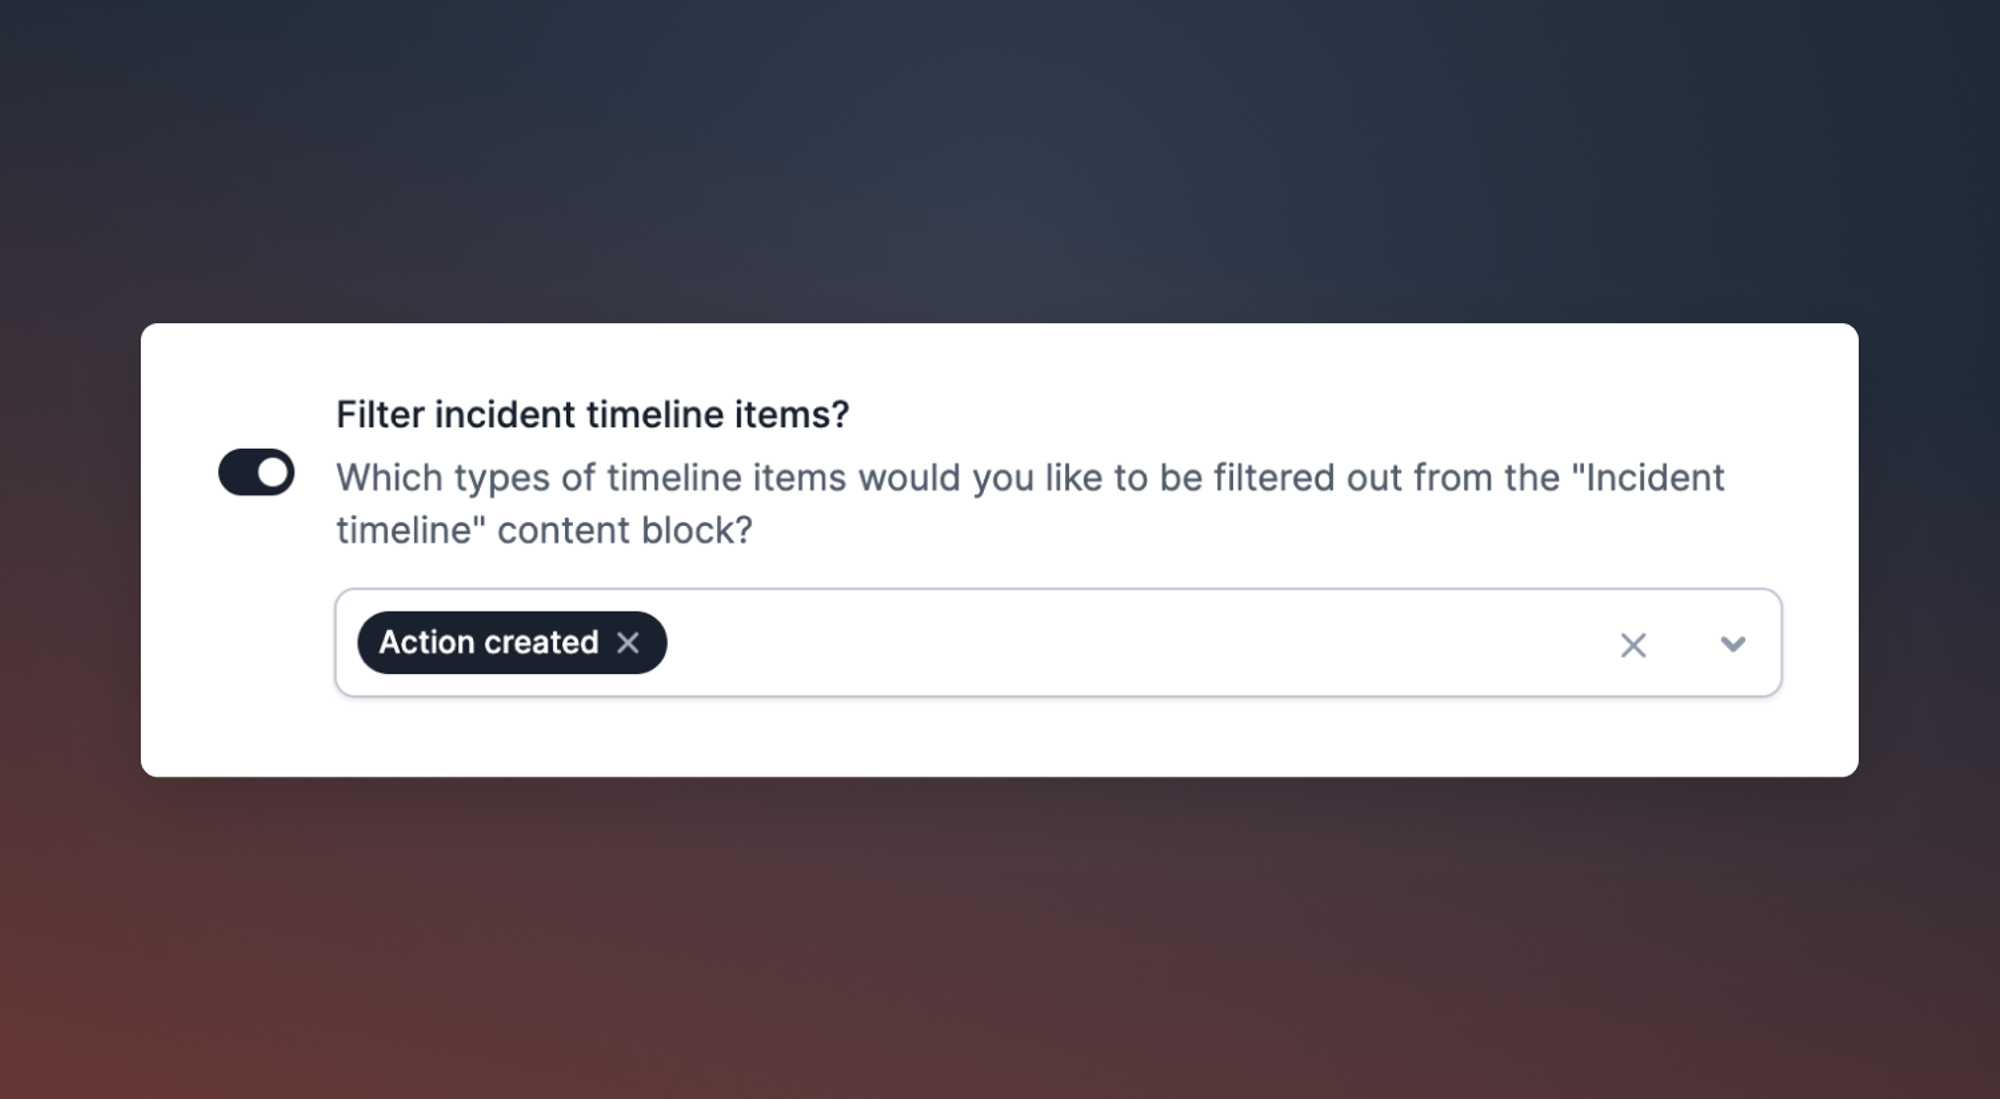Click the small X on Action created

tap(628, 643)
